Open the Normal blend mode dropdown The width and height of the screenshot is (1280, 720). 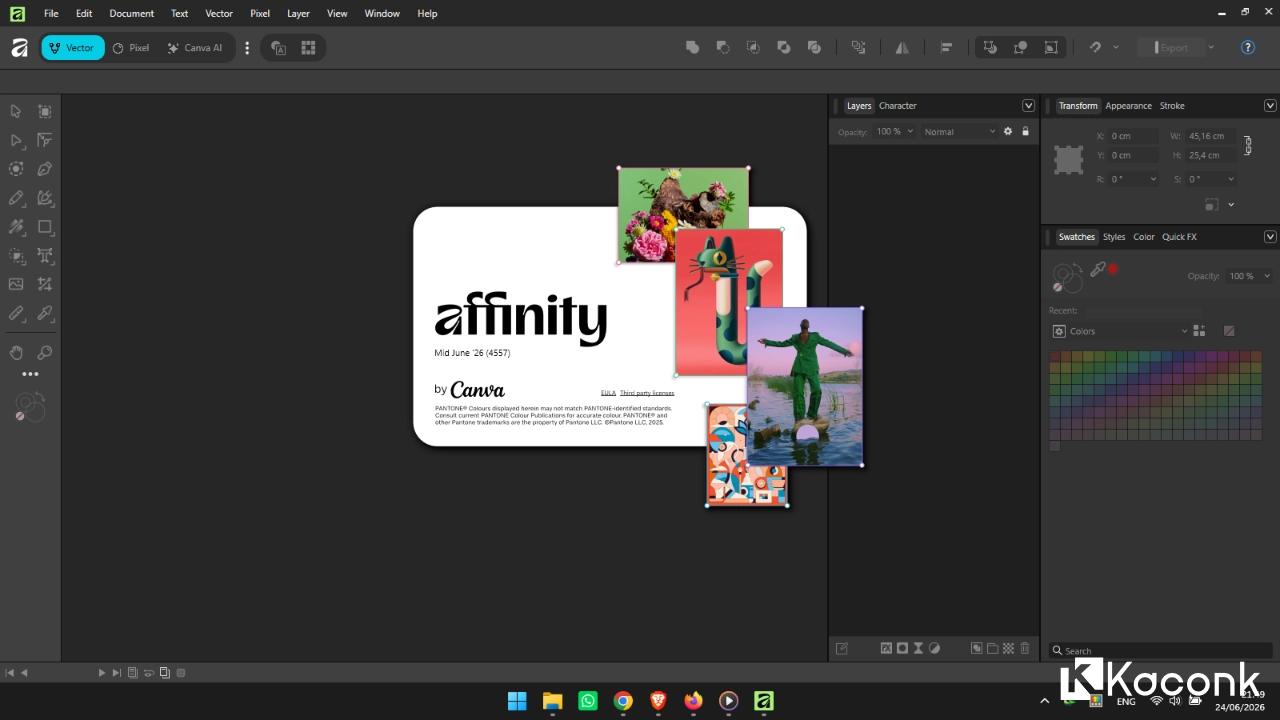960,131
